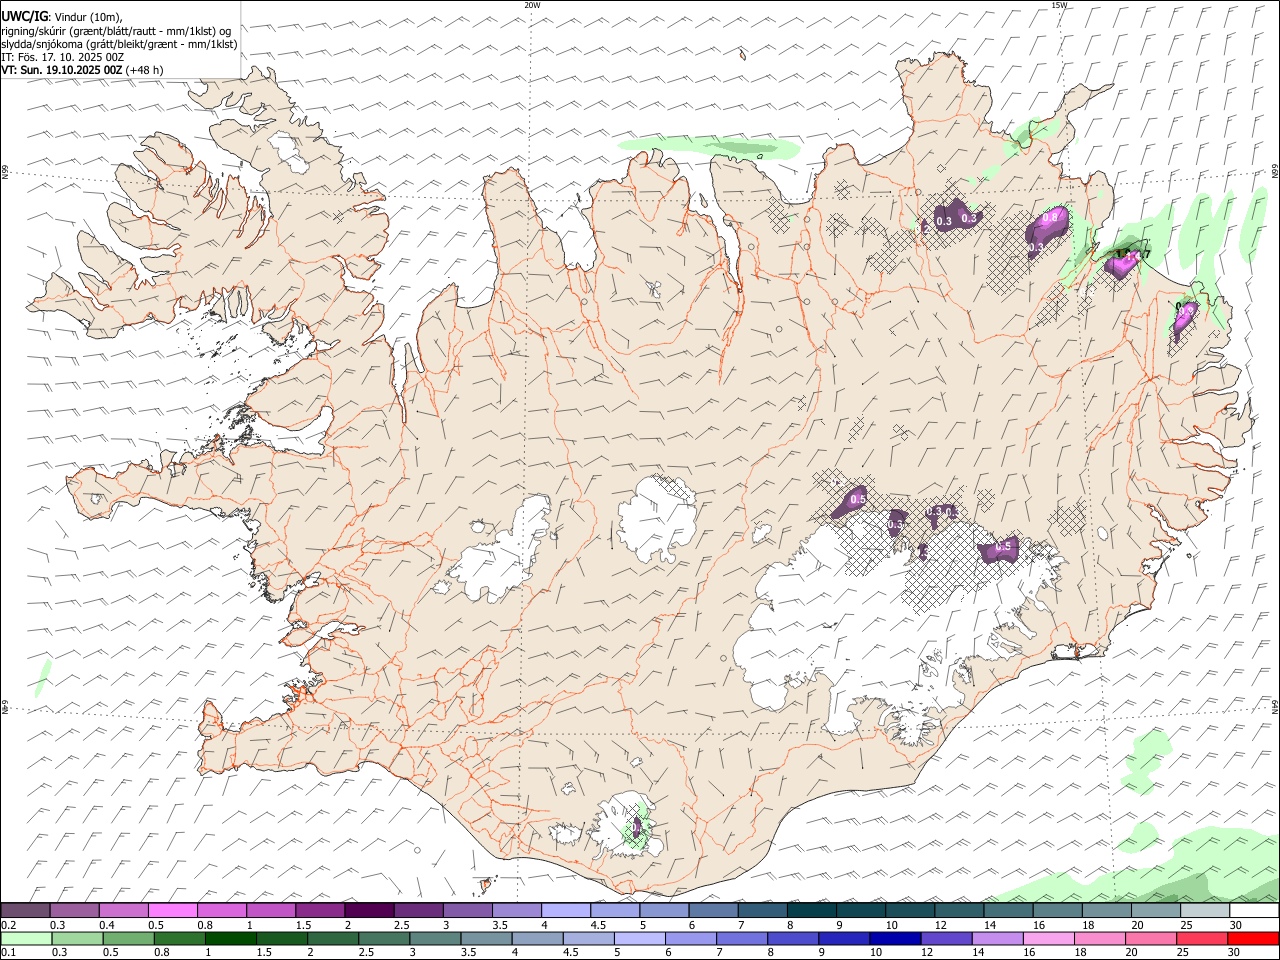
Task: Click the 'VT: Sun. 19.10.2025 00Z (+48 h)' line
Action: coord(82,70)
